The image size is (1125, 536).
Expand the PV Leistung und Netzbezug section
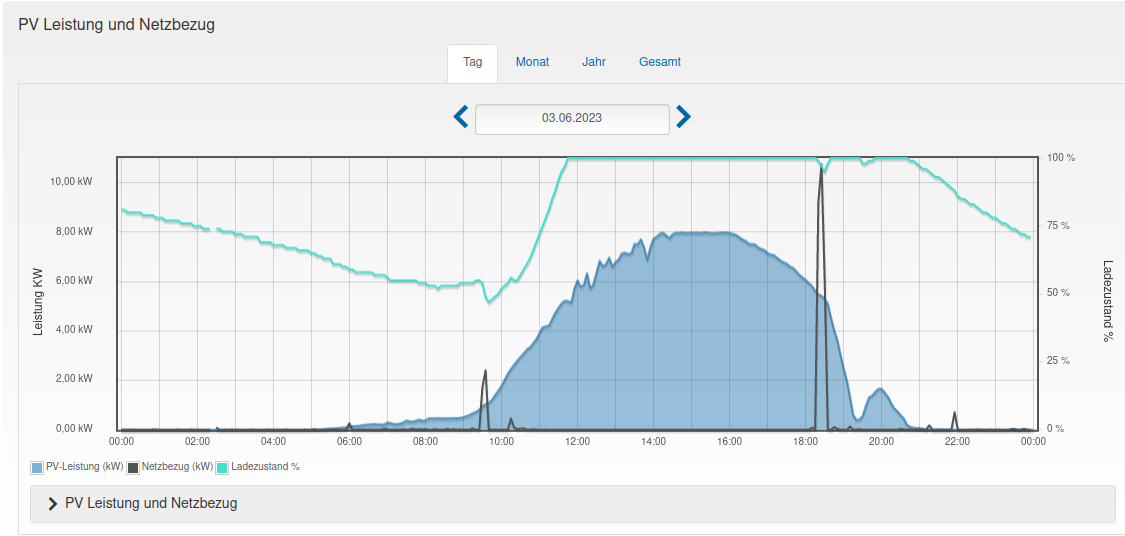pyautogui.click(x=573, y=504)
